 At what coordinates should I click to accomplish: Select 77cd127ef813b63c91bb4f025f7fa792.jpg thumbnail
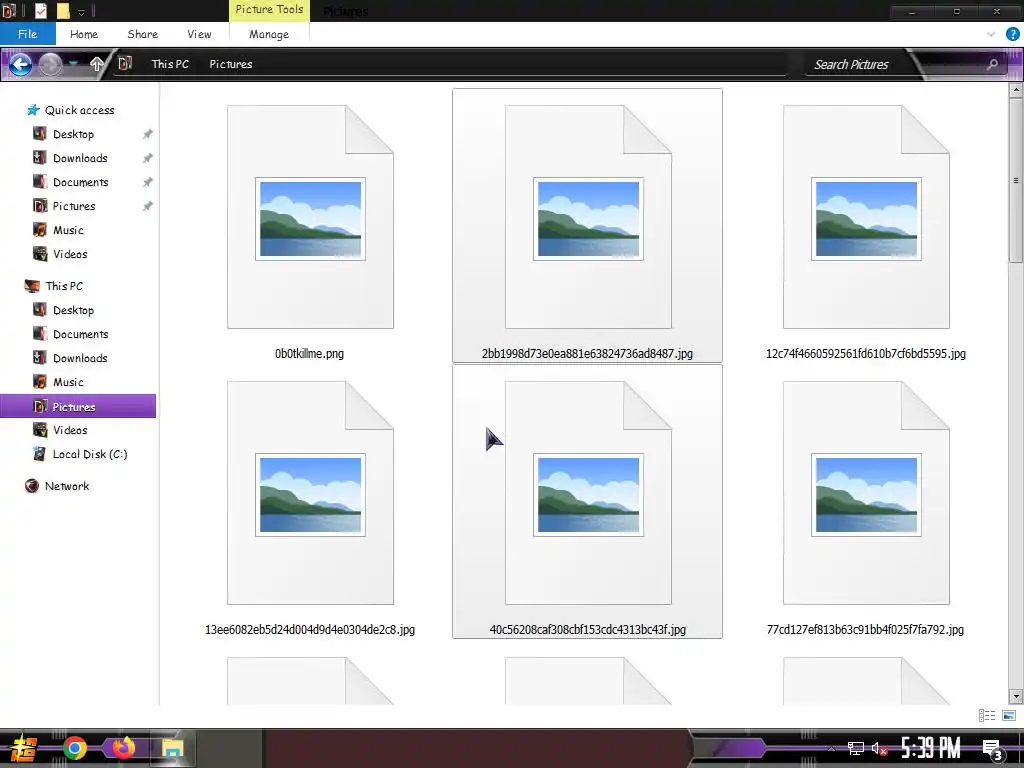point(866,493)
